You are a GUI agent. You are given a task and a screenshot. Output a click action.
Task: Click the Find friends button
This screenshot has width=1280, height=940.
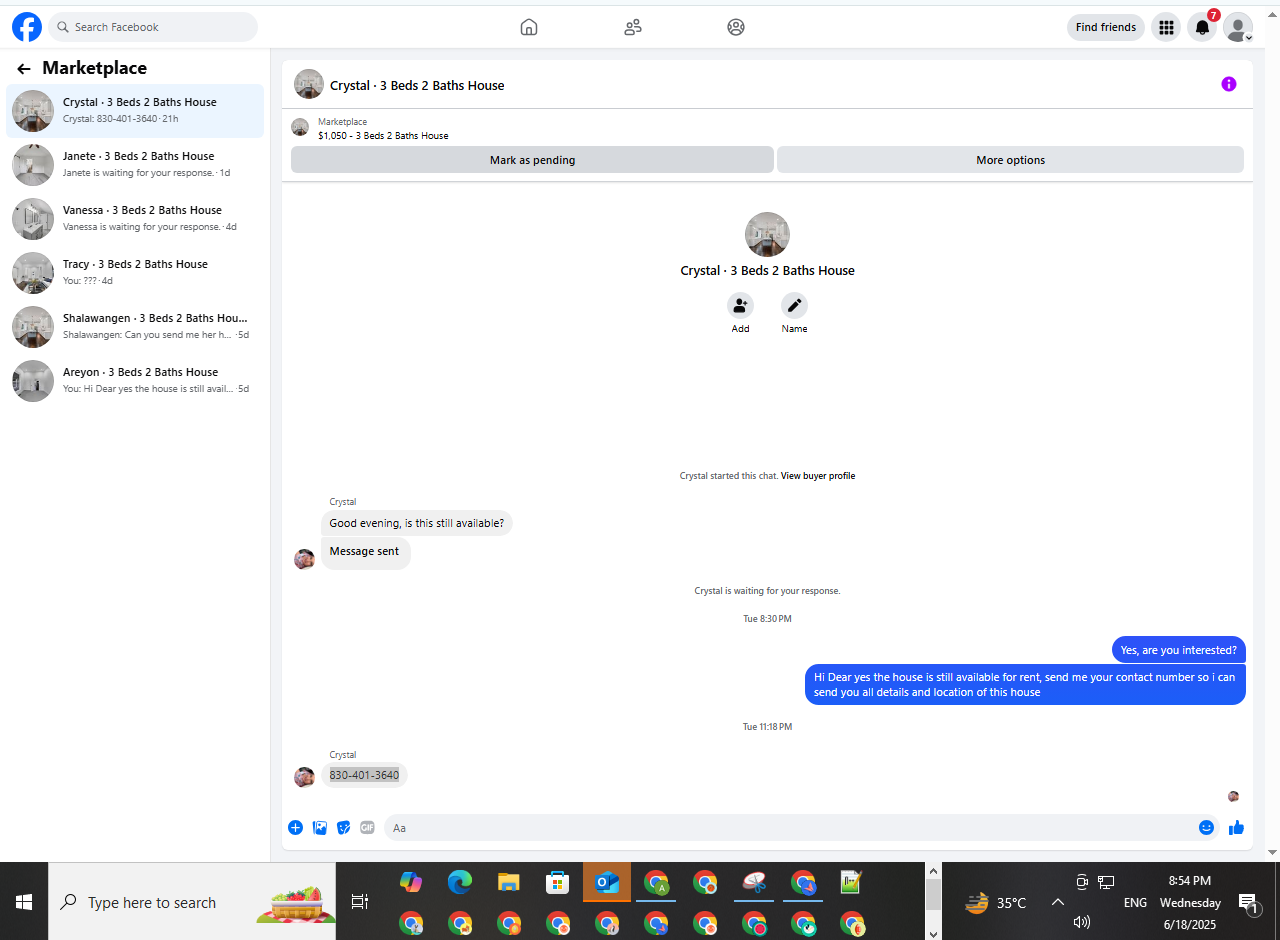coord(1106,27)
